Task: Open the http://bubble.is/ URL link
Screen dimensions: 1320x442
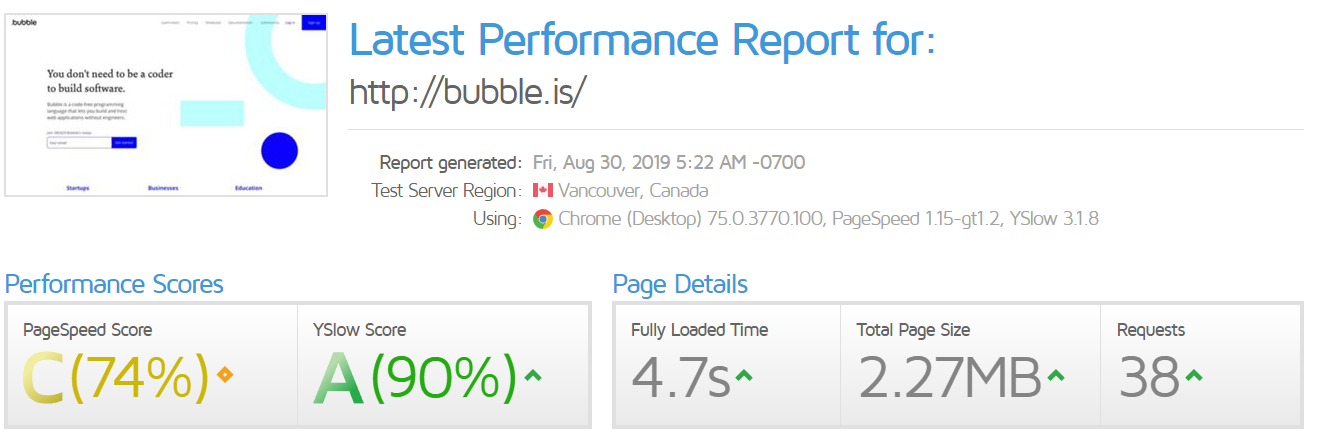Action: point(466,91)
